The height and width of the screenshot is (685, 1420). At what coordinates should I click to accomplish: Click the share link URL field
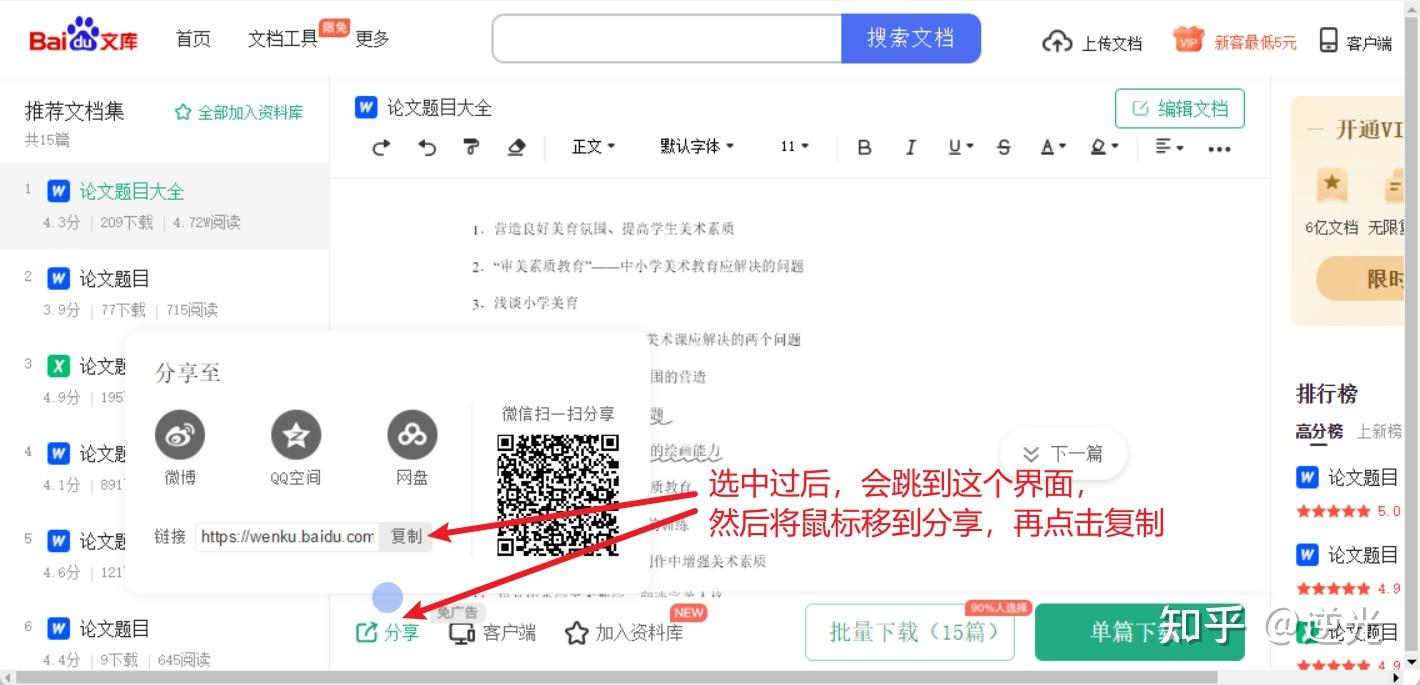click(286, 537)
